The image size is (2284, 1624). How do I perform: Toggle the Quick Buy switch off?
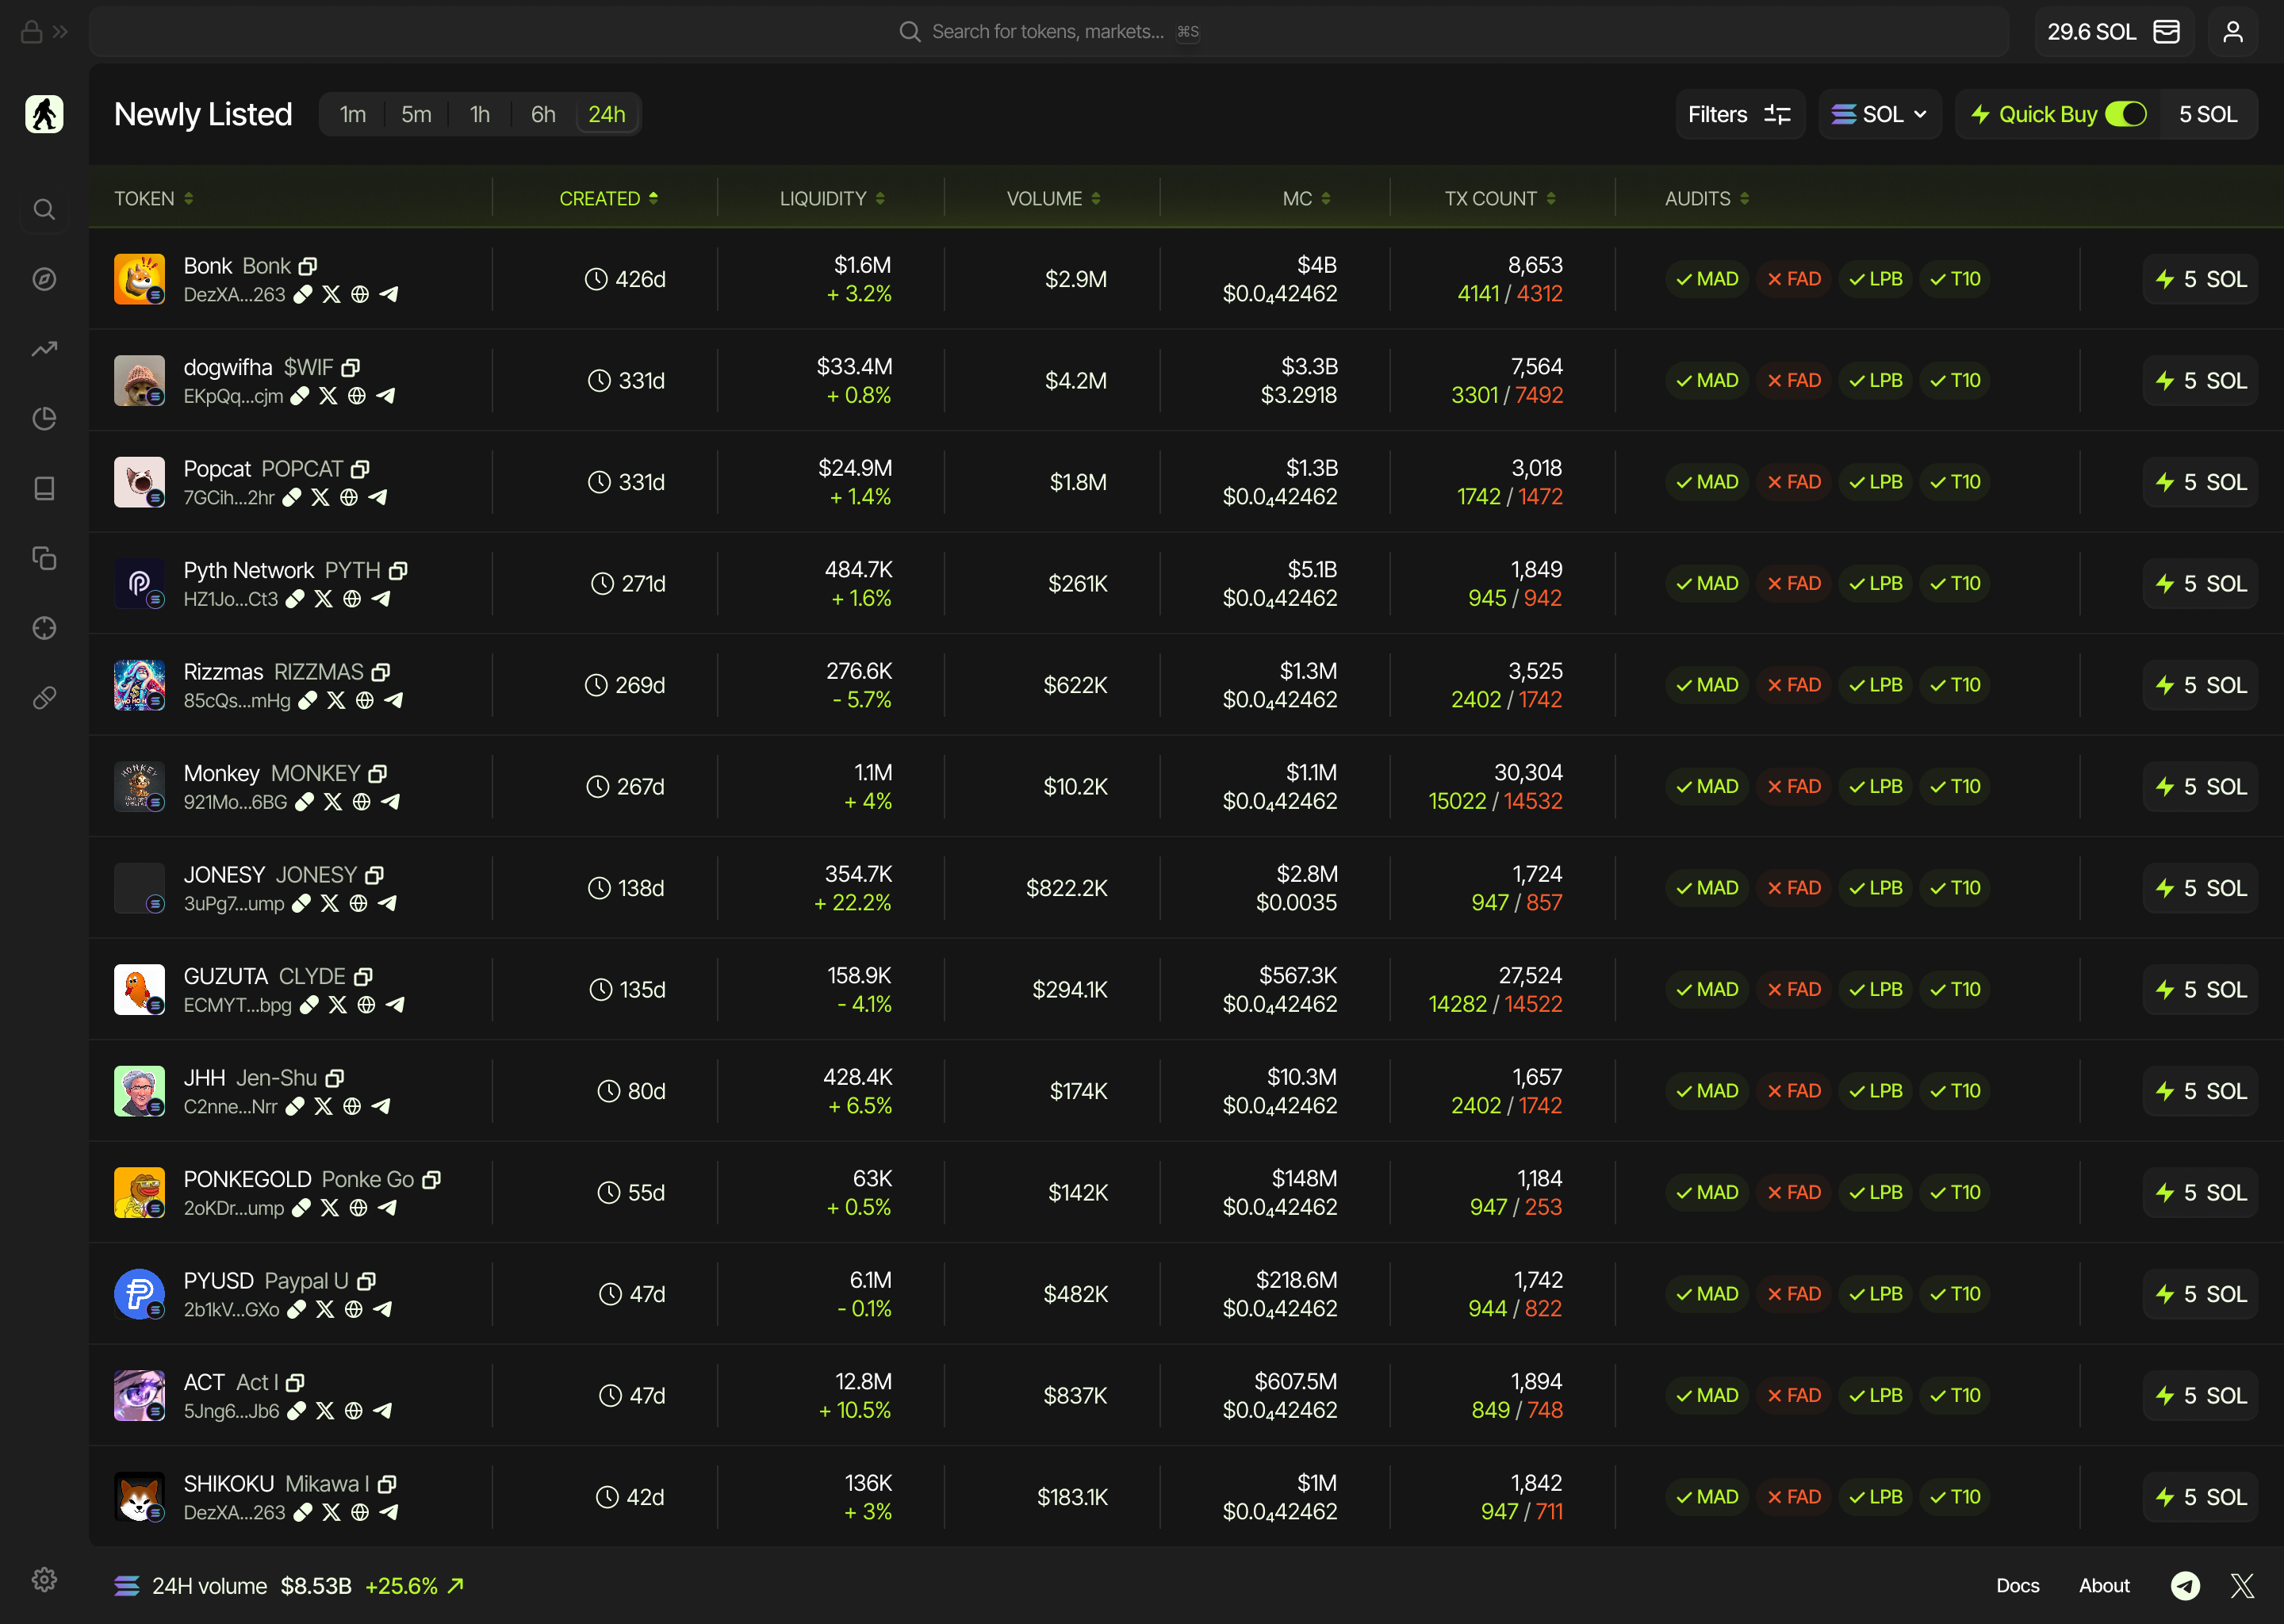pos(2125,114)
